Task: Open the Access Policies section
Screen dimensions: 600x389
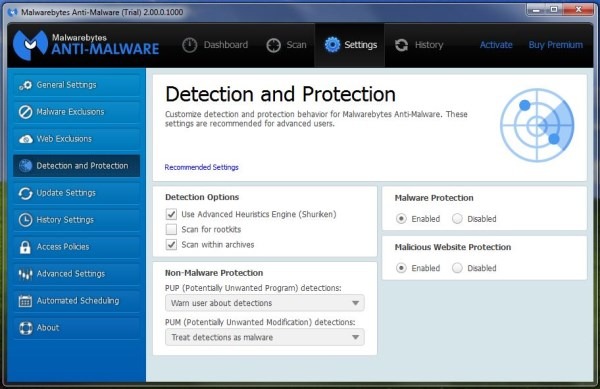Action: point(77,247)
